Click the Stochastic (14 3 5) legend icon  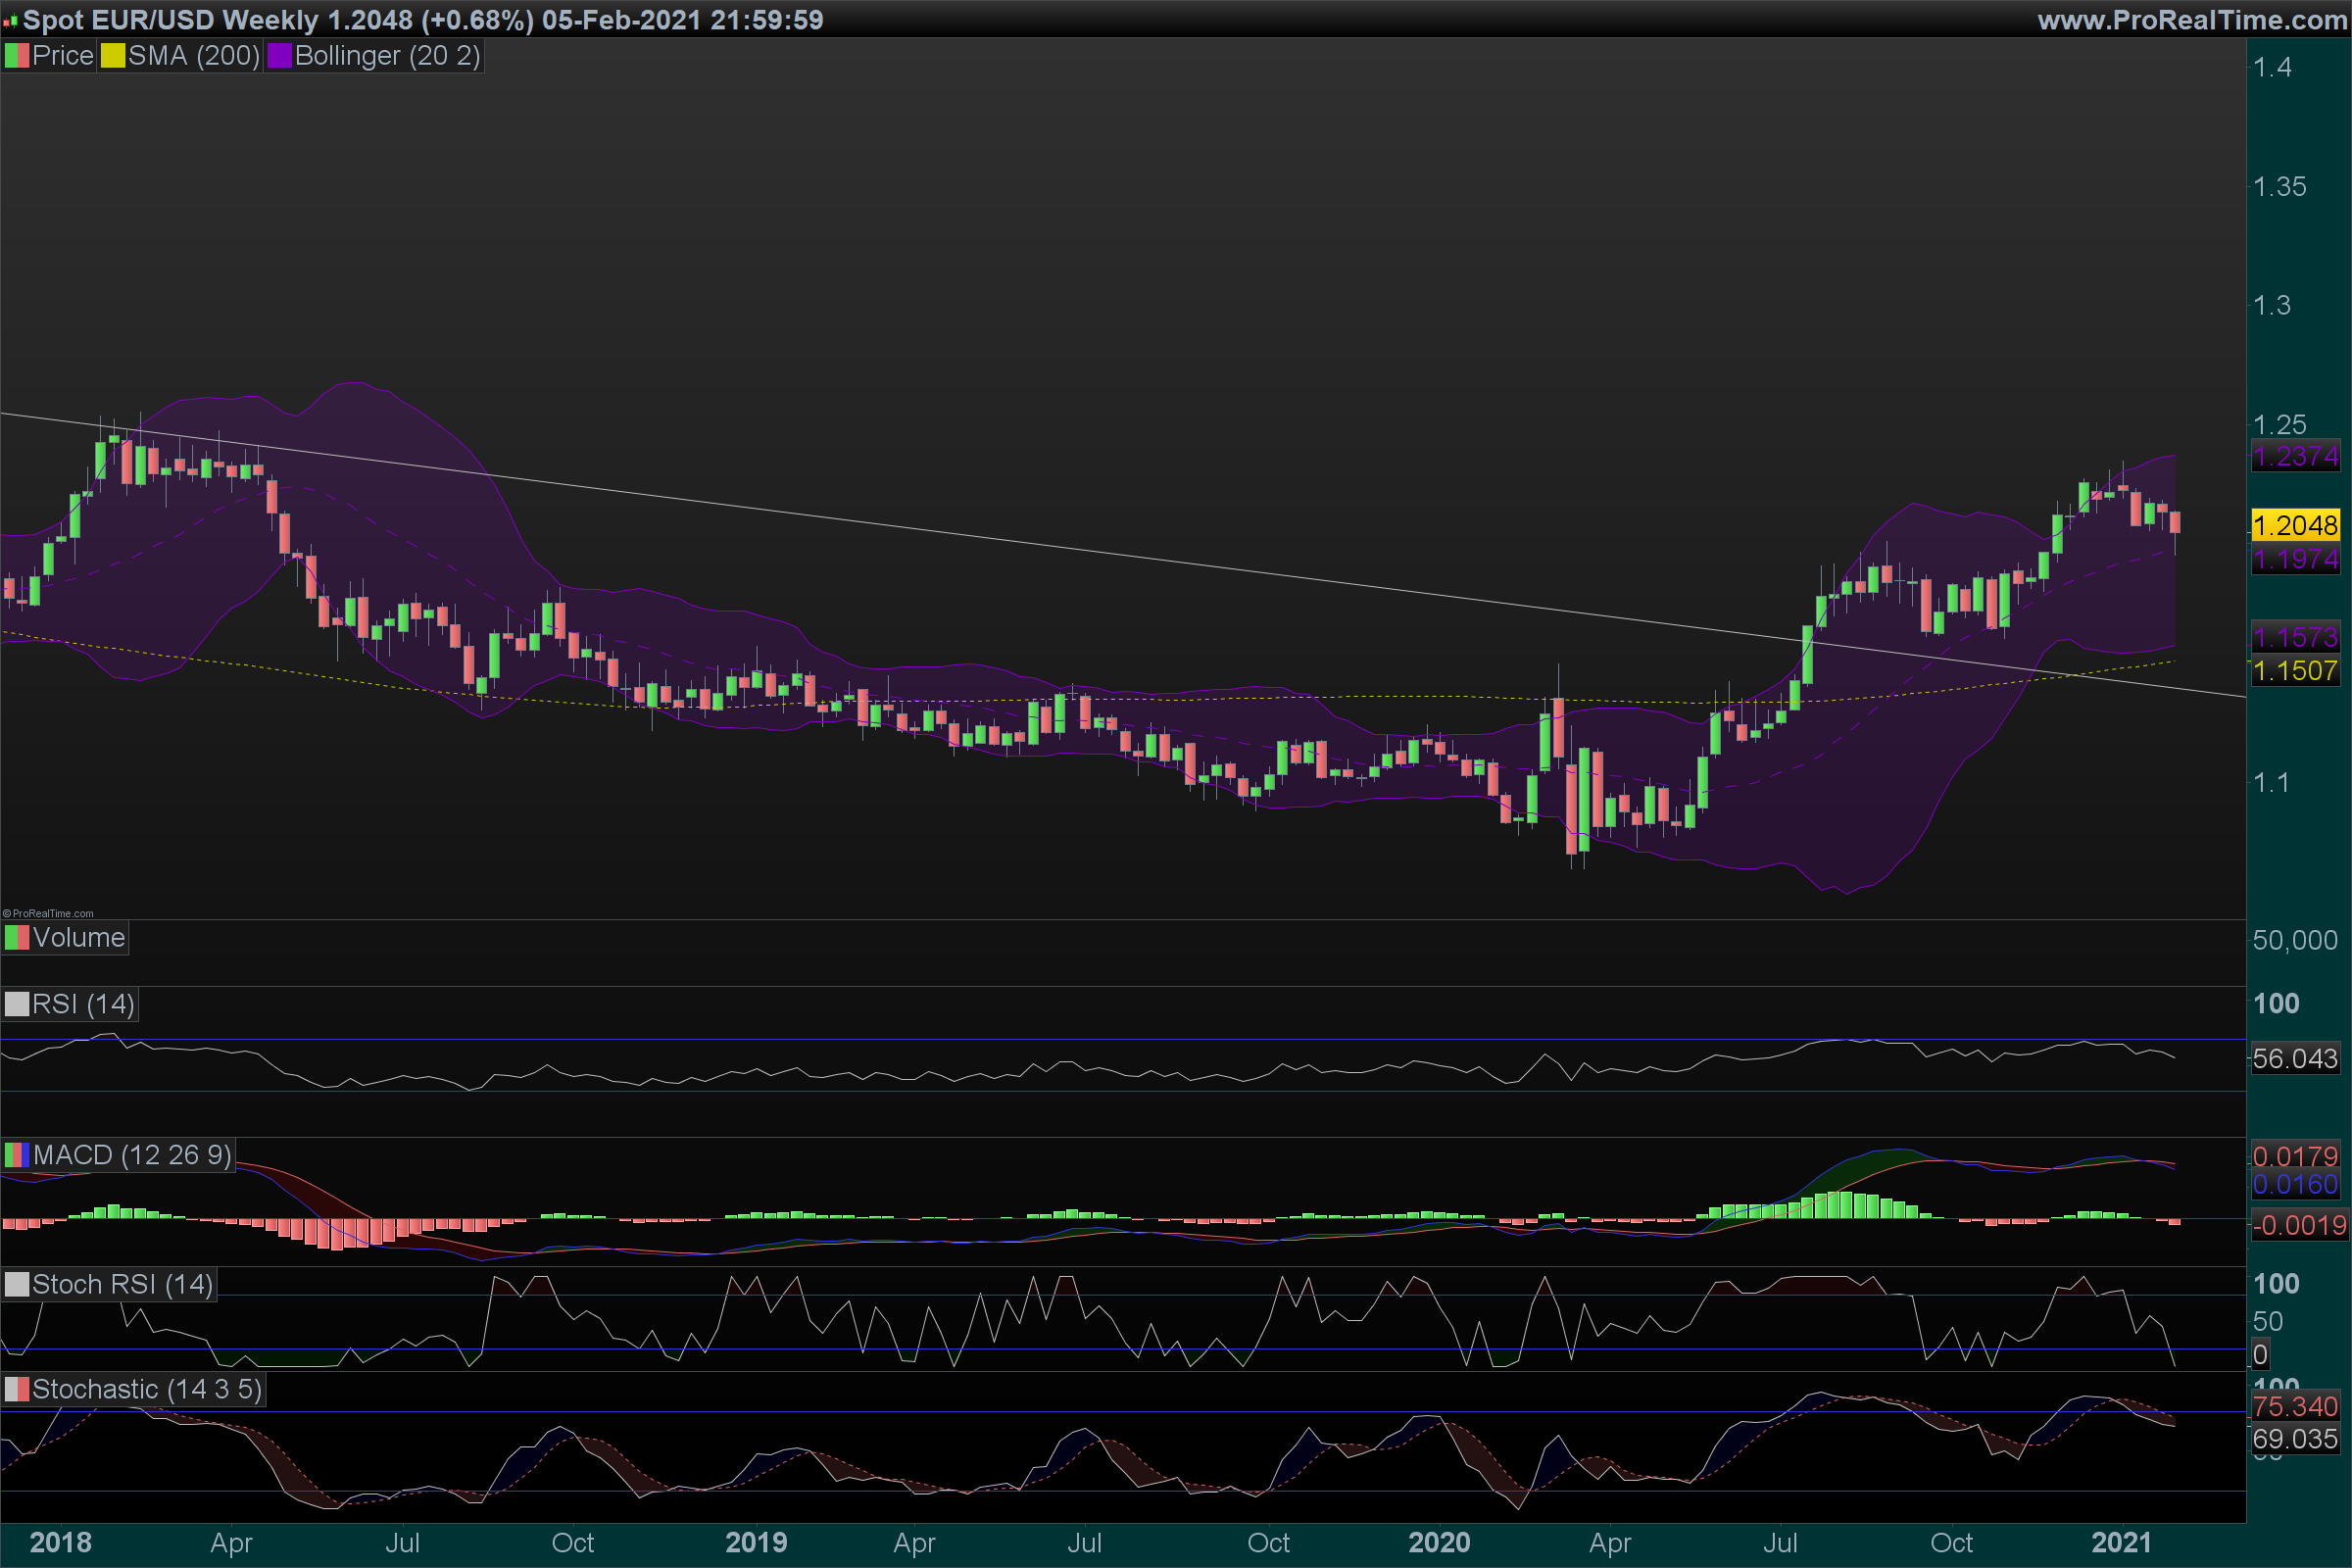17,1389
